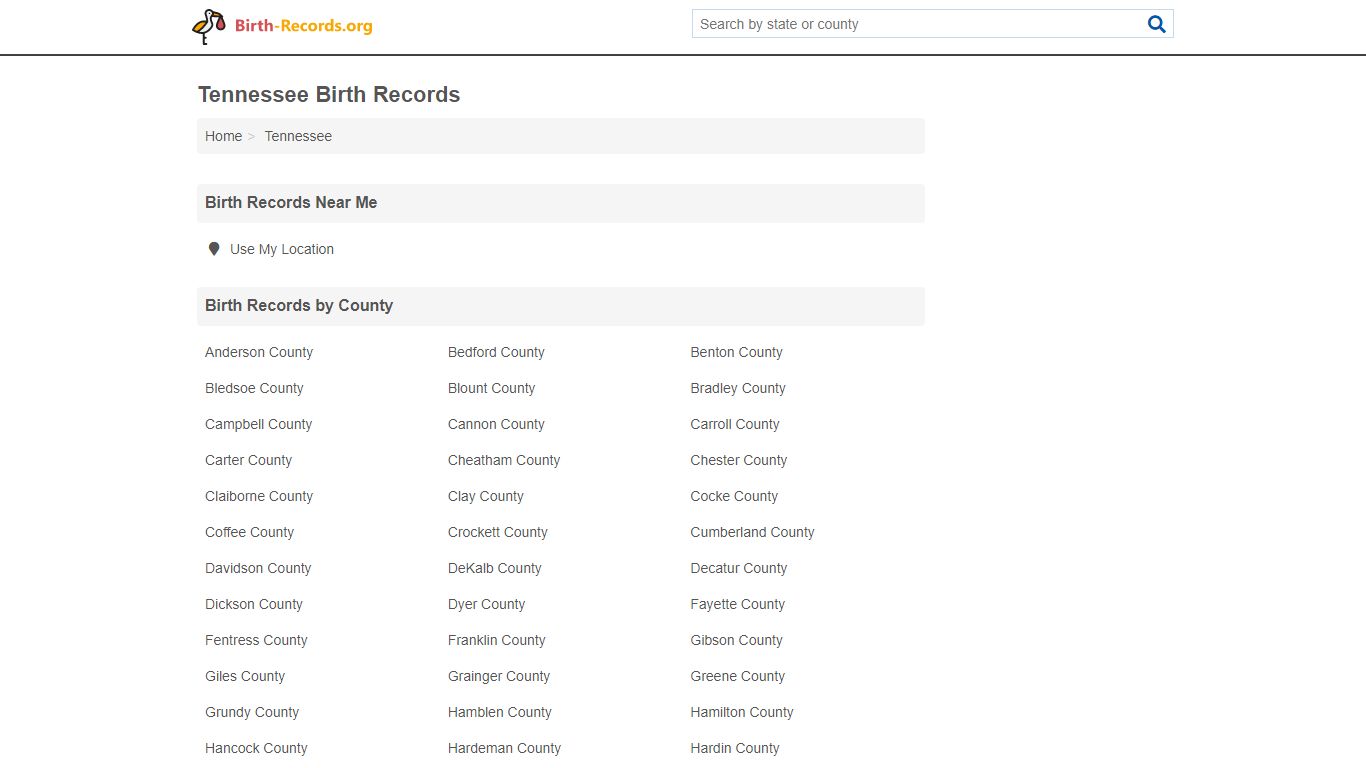Open Coffee County birth records

pos(249,532)
